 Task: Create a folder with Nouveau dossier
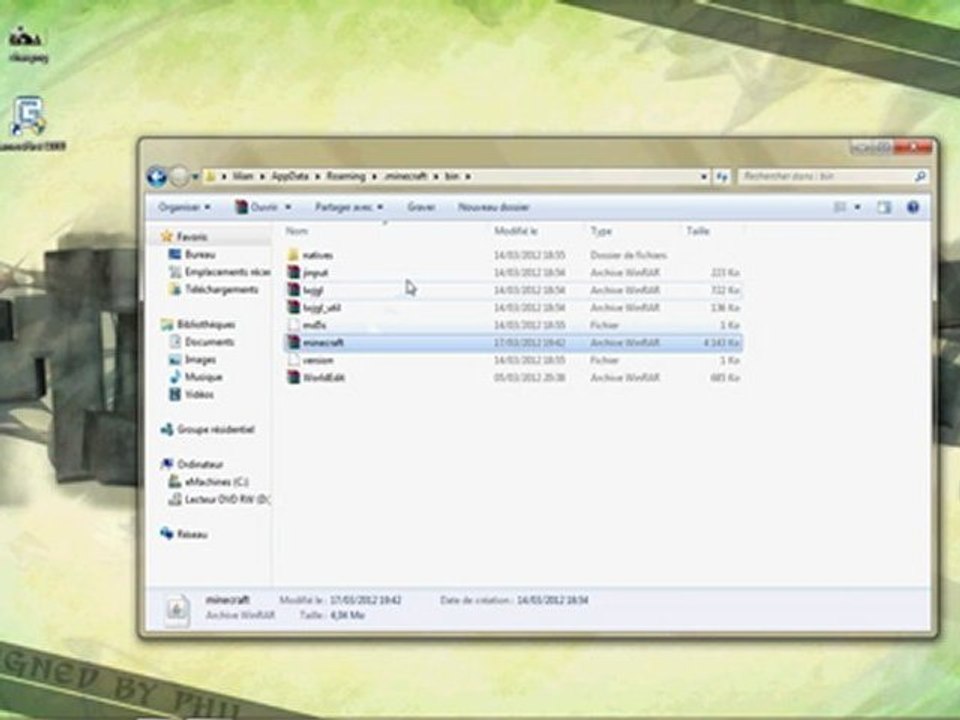coord(493,208)
